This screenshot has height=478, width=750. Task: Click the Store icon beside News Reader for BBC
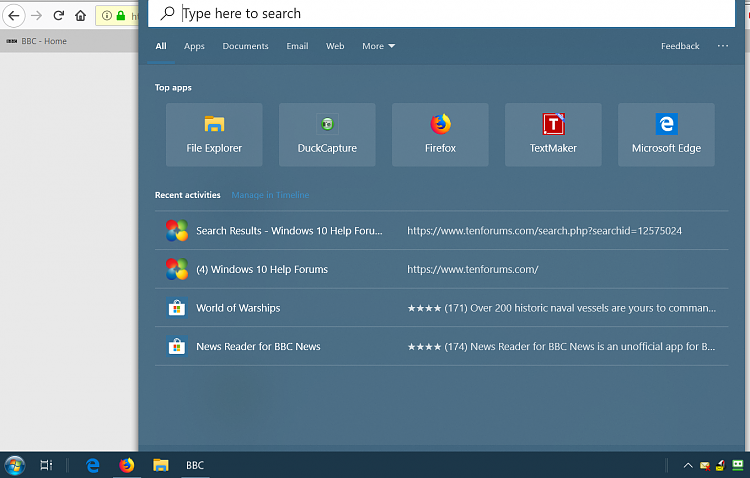(176, 346)
